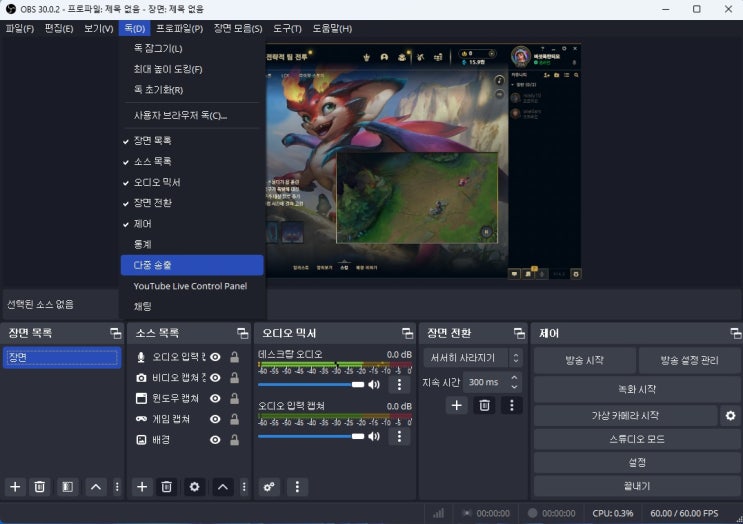This screenshot has height=524, width=743.
Task: Select 독 초기화(R) menu entry
Action: coord(192,90)
